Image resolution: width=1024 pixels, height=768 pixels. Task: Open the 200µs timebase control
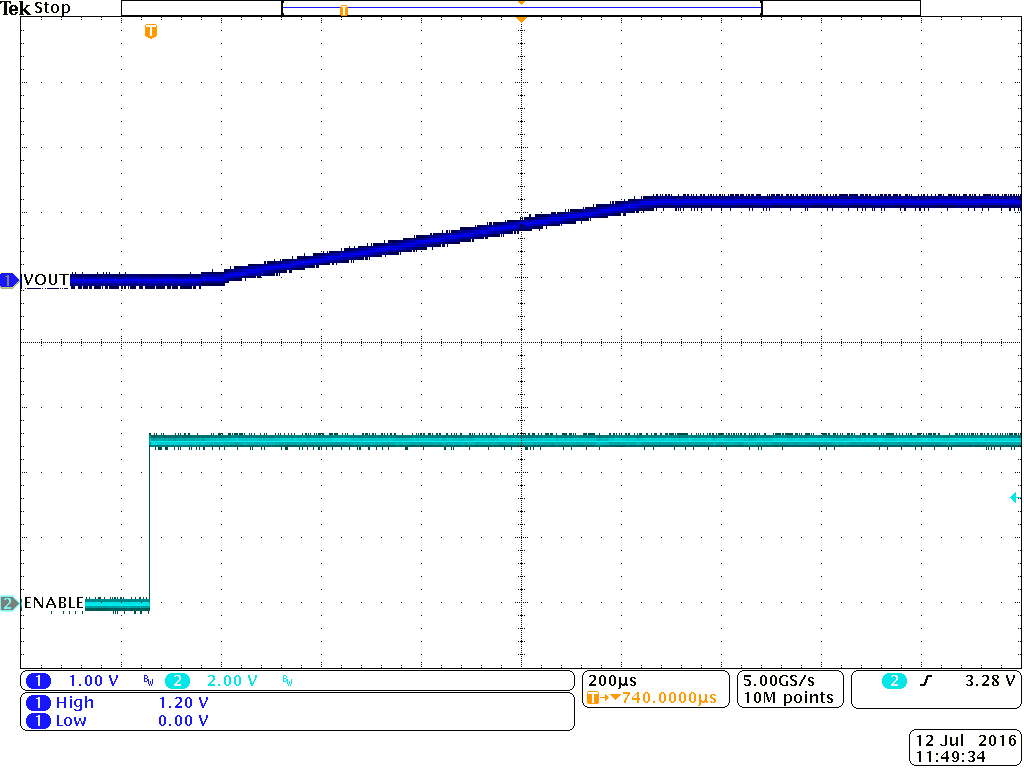pos(611,680)
